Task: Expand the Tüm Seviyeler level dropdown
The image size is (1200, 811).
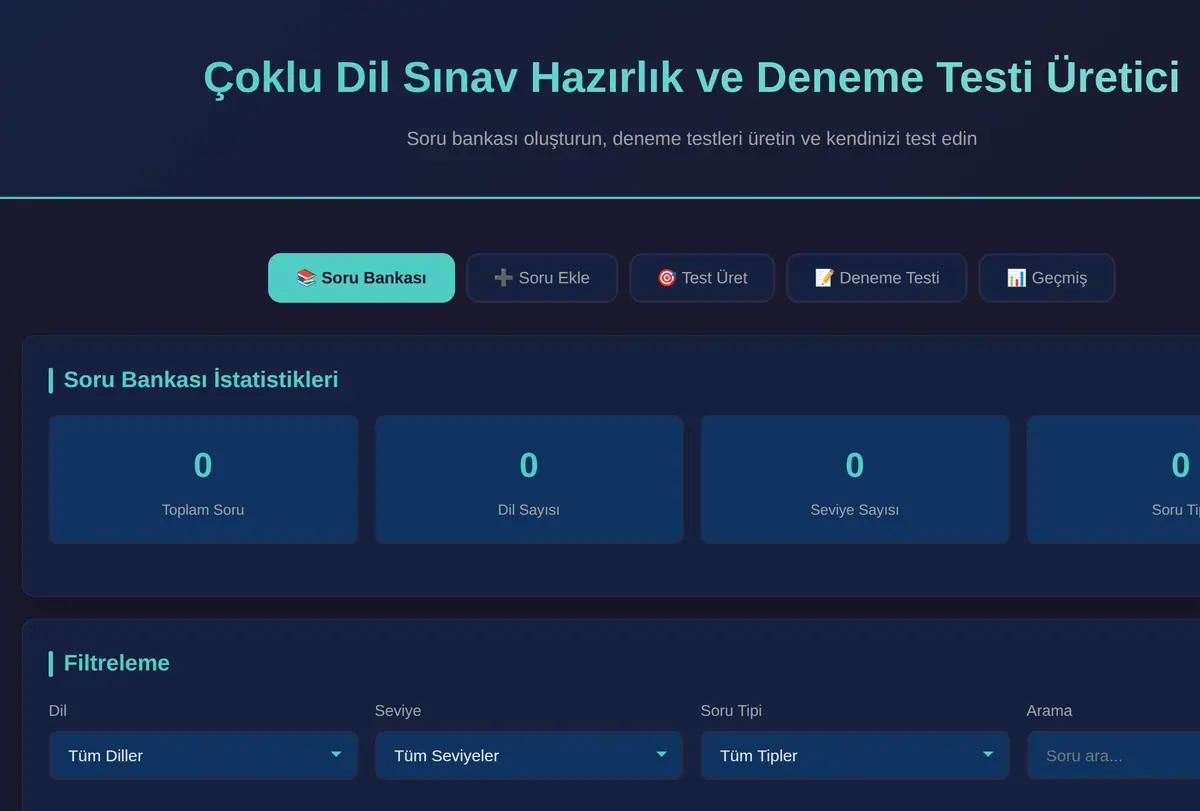Action: (529, 755)
